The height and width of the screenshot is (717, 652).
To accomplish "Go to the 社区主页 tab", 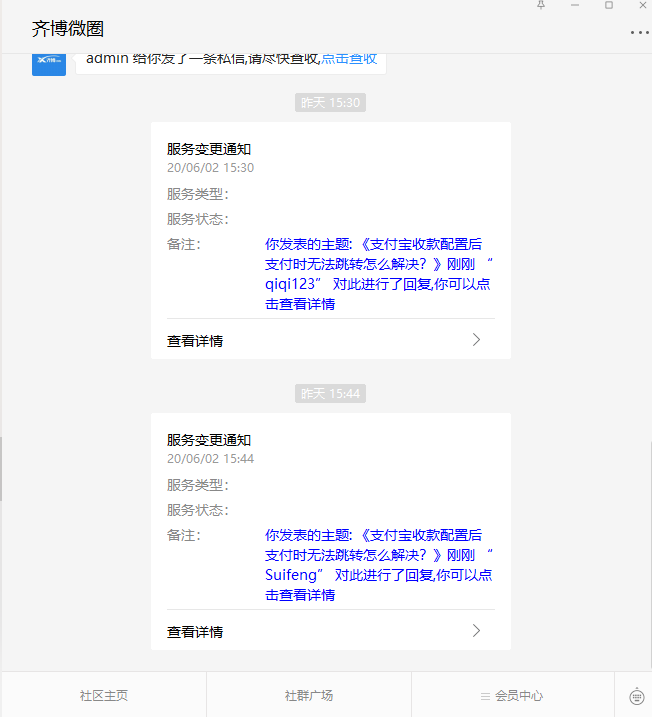I will [x=104, y=696].
